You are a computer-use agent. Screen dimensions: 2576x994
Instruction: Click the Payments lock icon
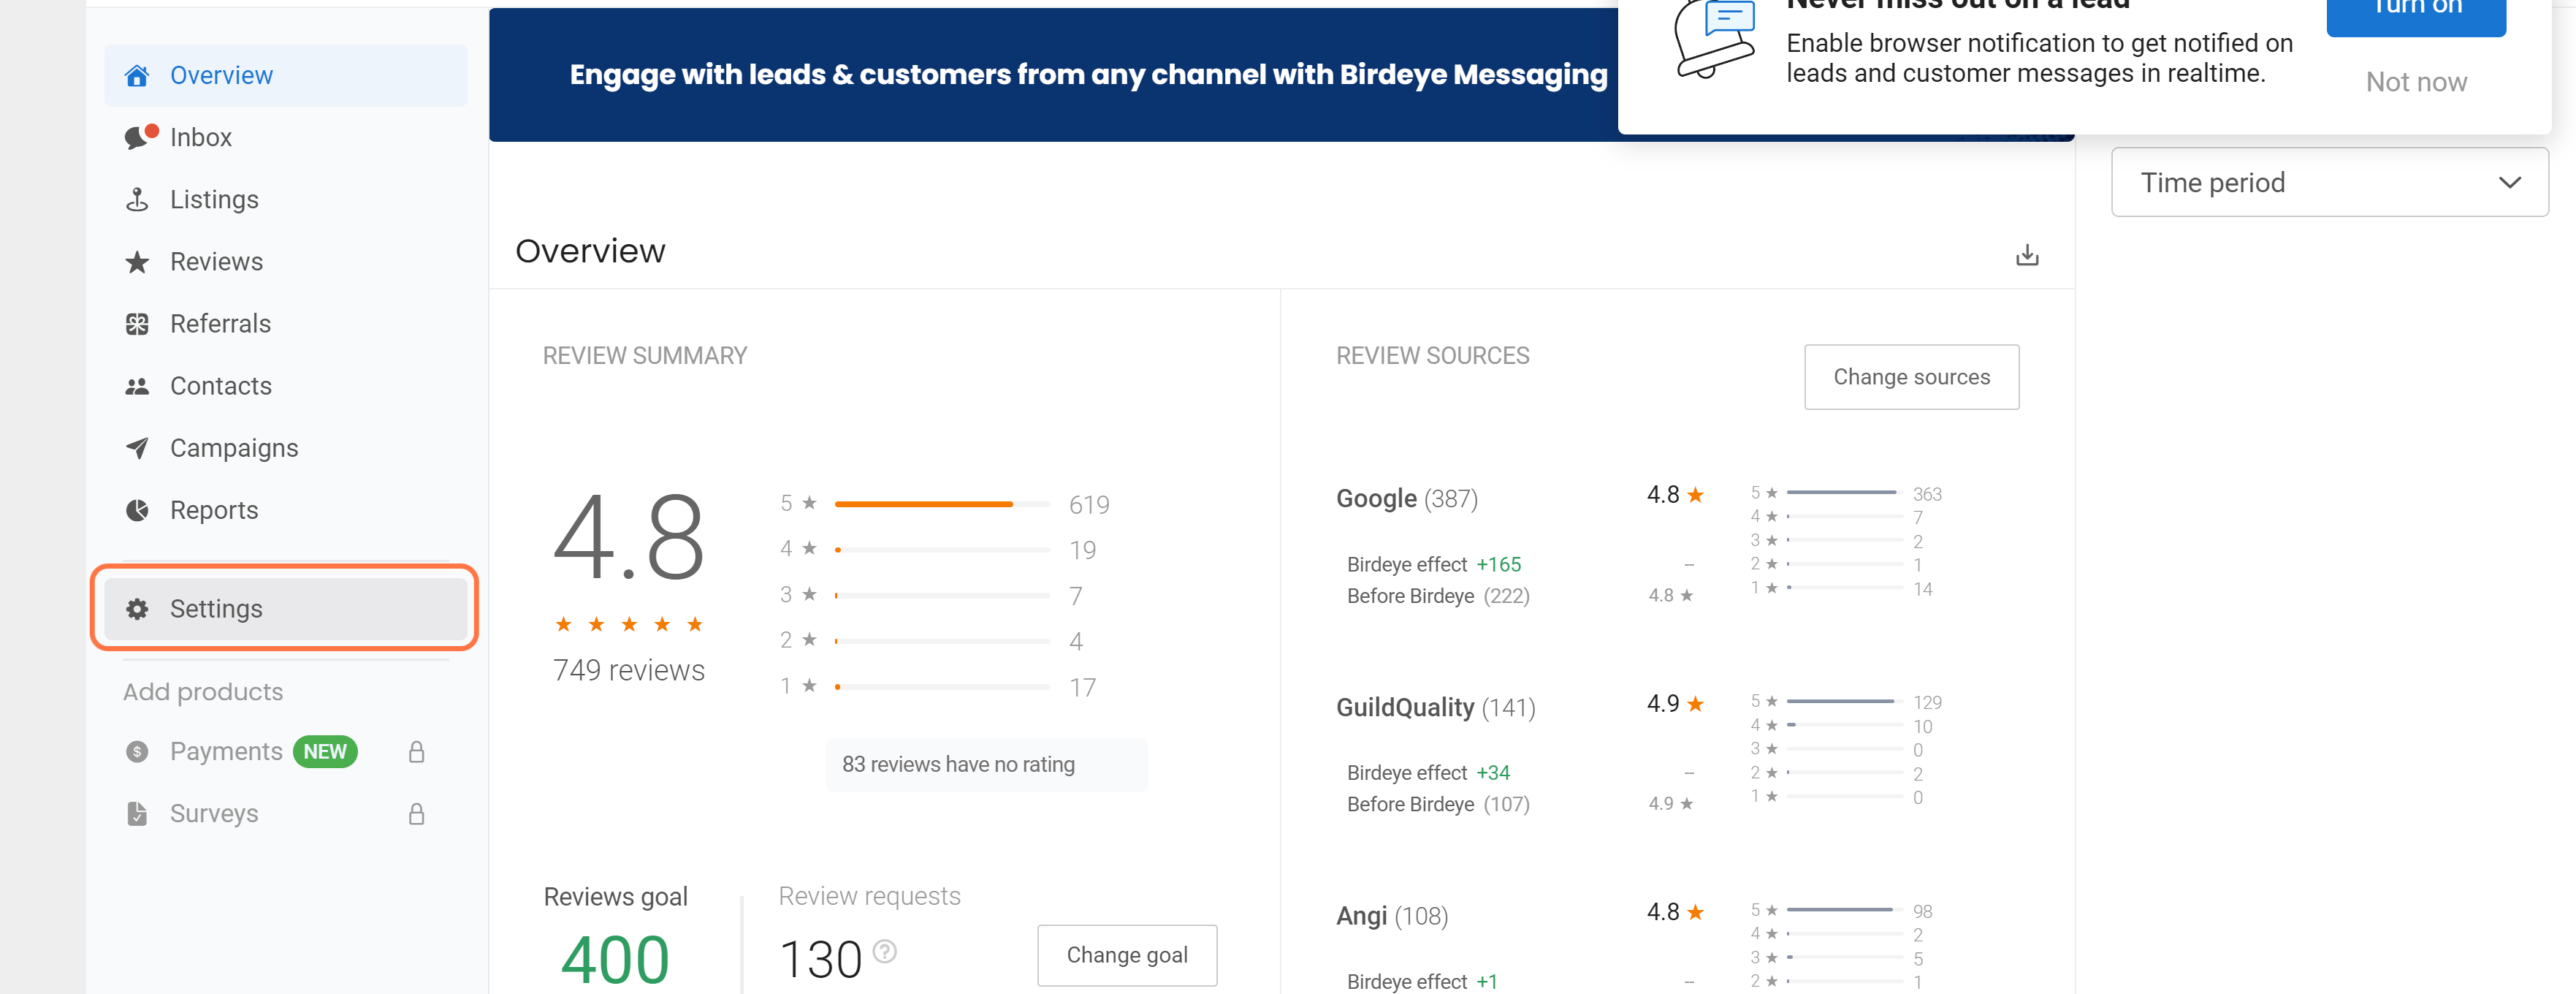pos(417,752)
